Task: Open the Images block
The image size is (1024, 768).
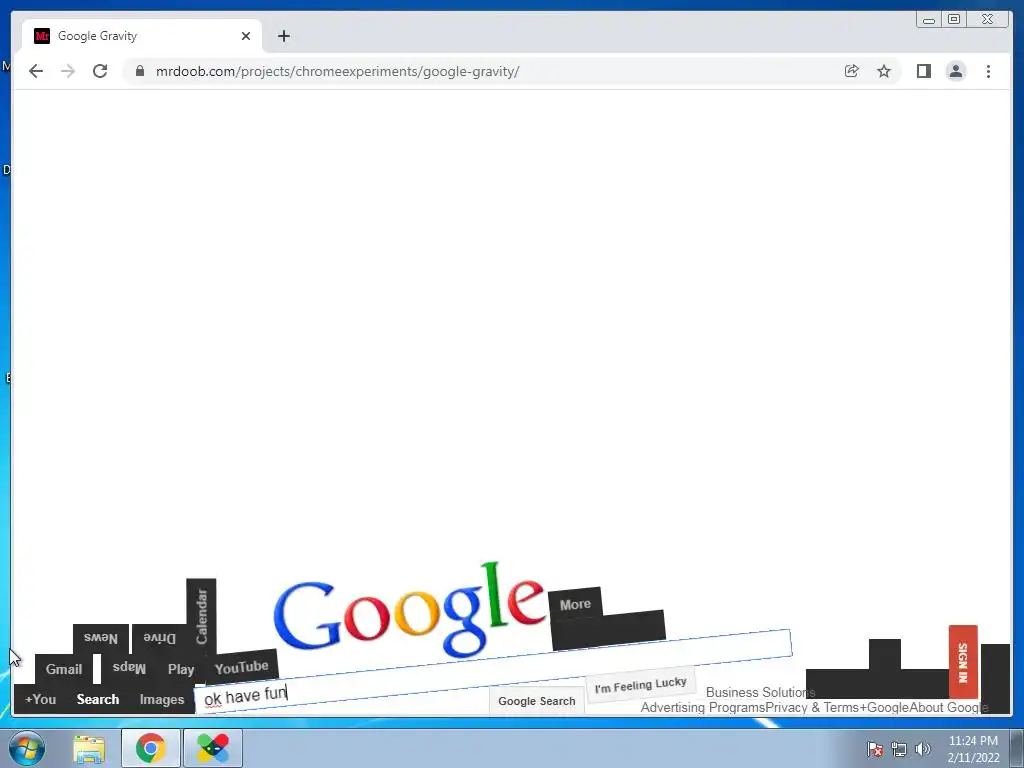Action: [162, 699]
